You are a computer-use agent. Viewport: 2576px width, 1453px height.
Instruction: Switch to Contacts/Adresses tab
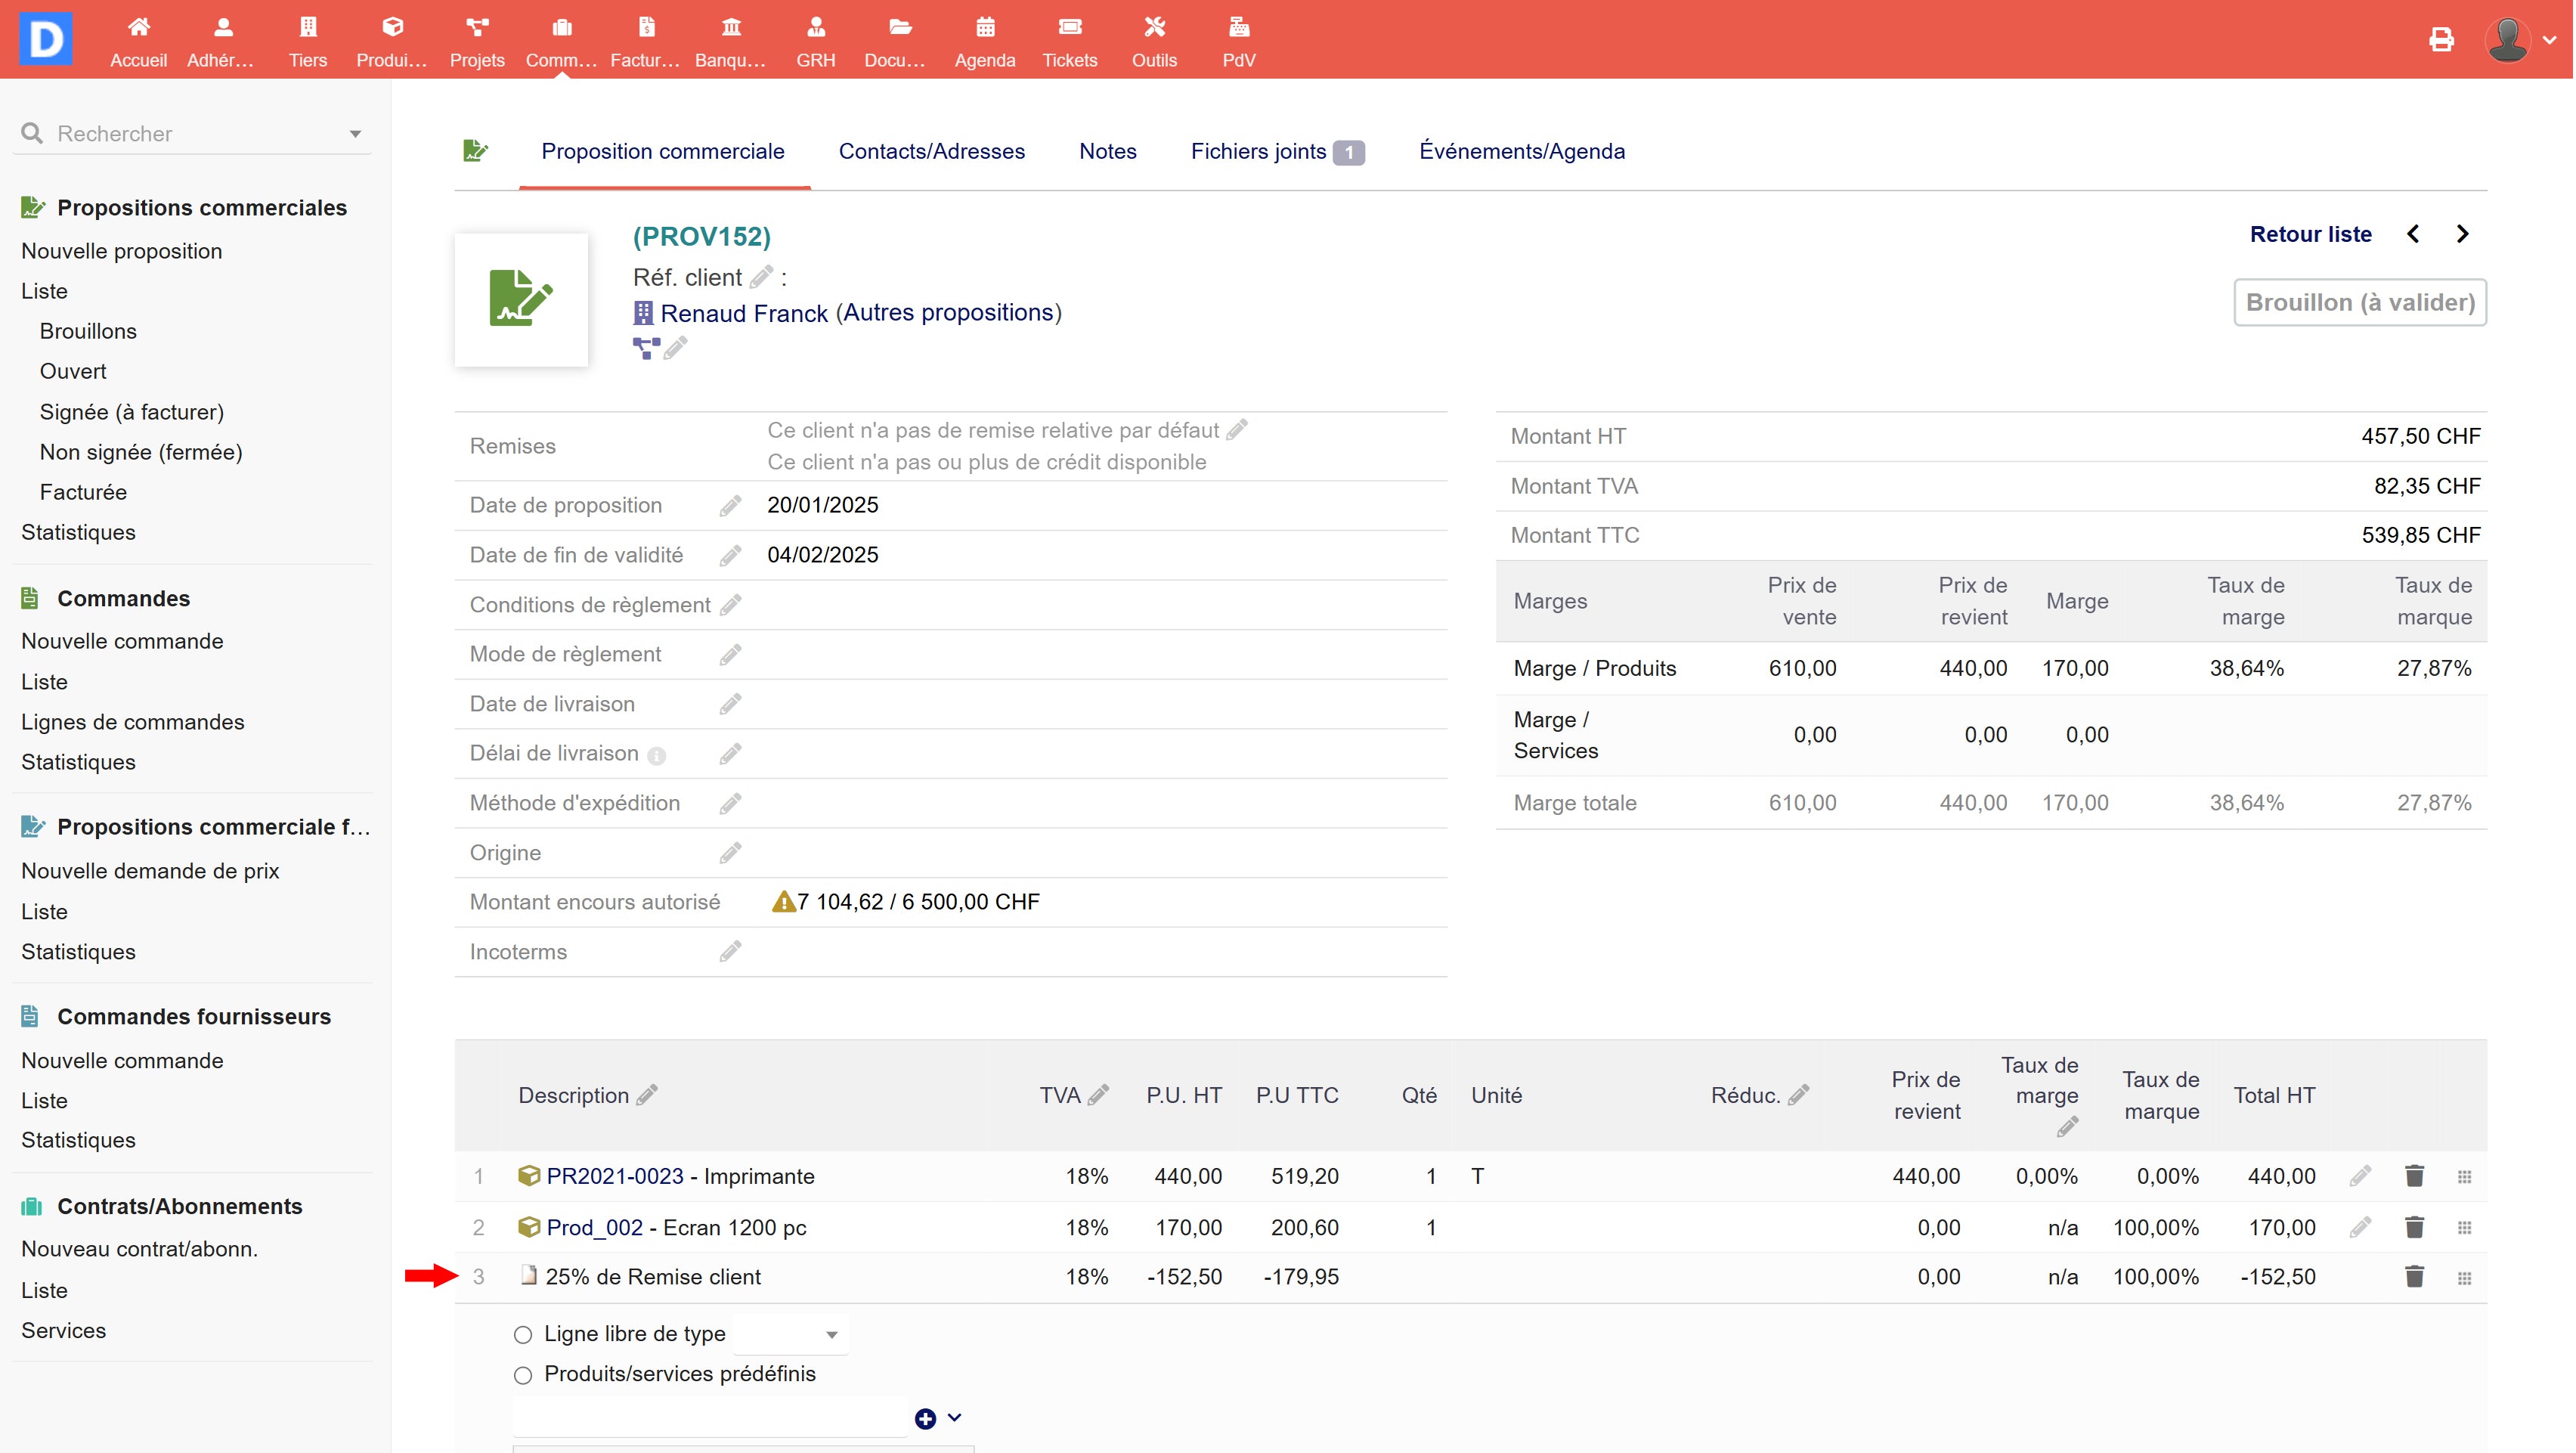pos(931,152)
